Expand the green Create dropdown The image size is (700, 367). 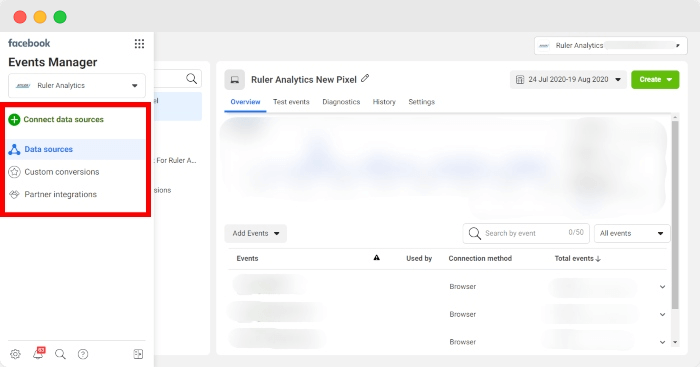click(655, 79)
